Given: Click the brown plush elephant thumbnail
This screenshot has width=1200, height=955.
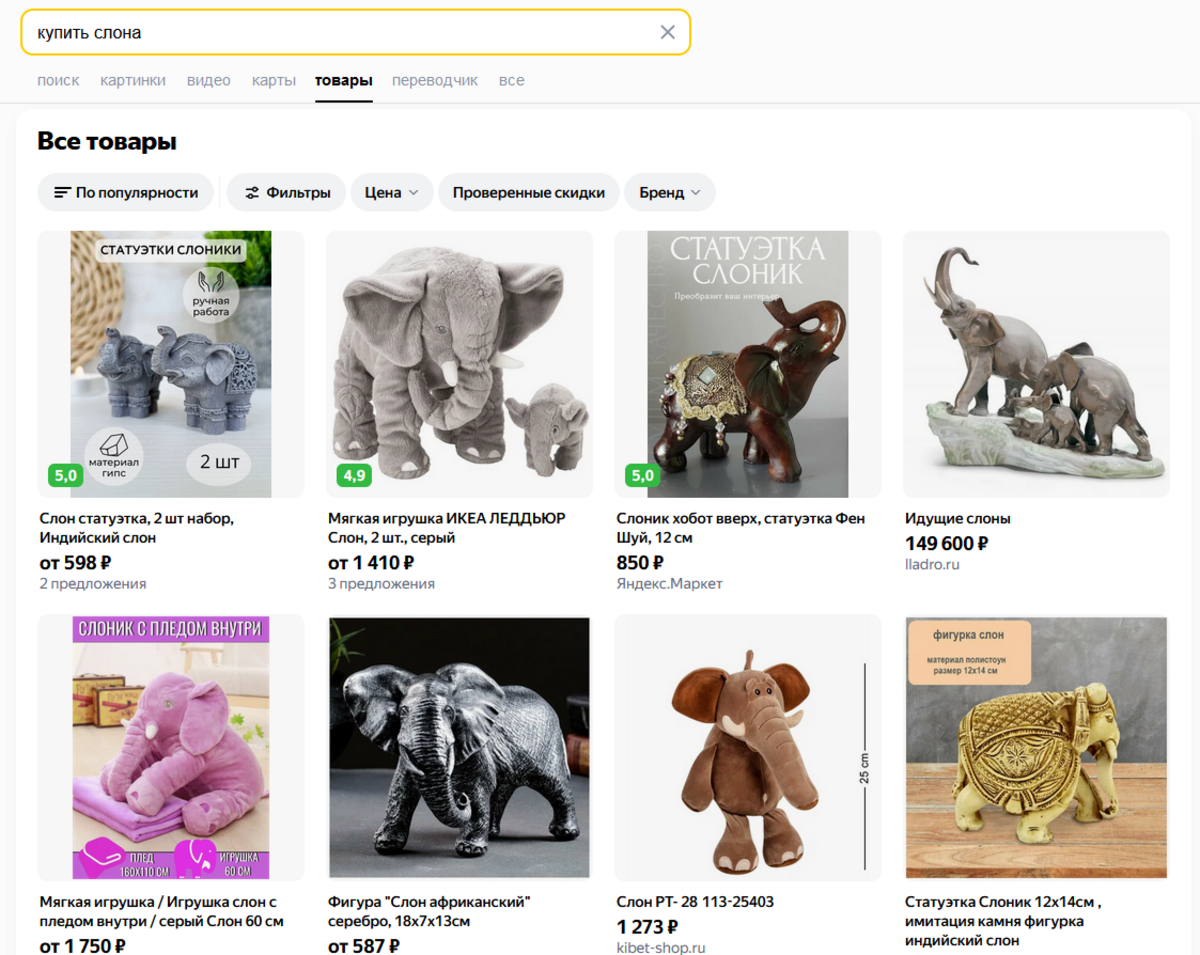Looking at the screenshot, I should [x=748, y=747].
